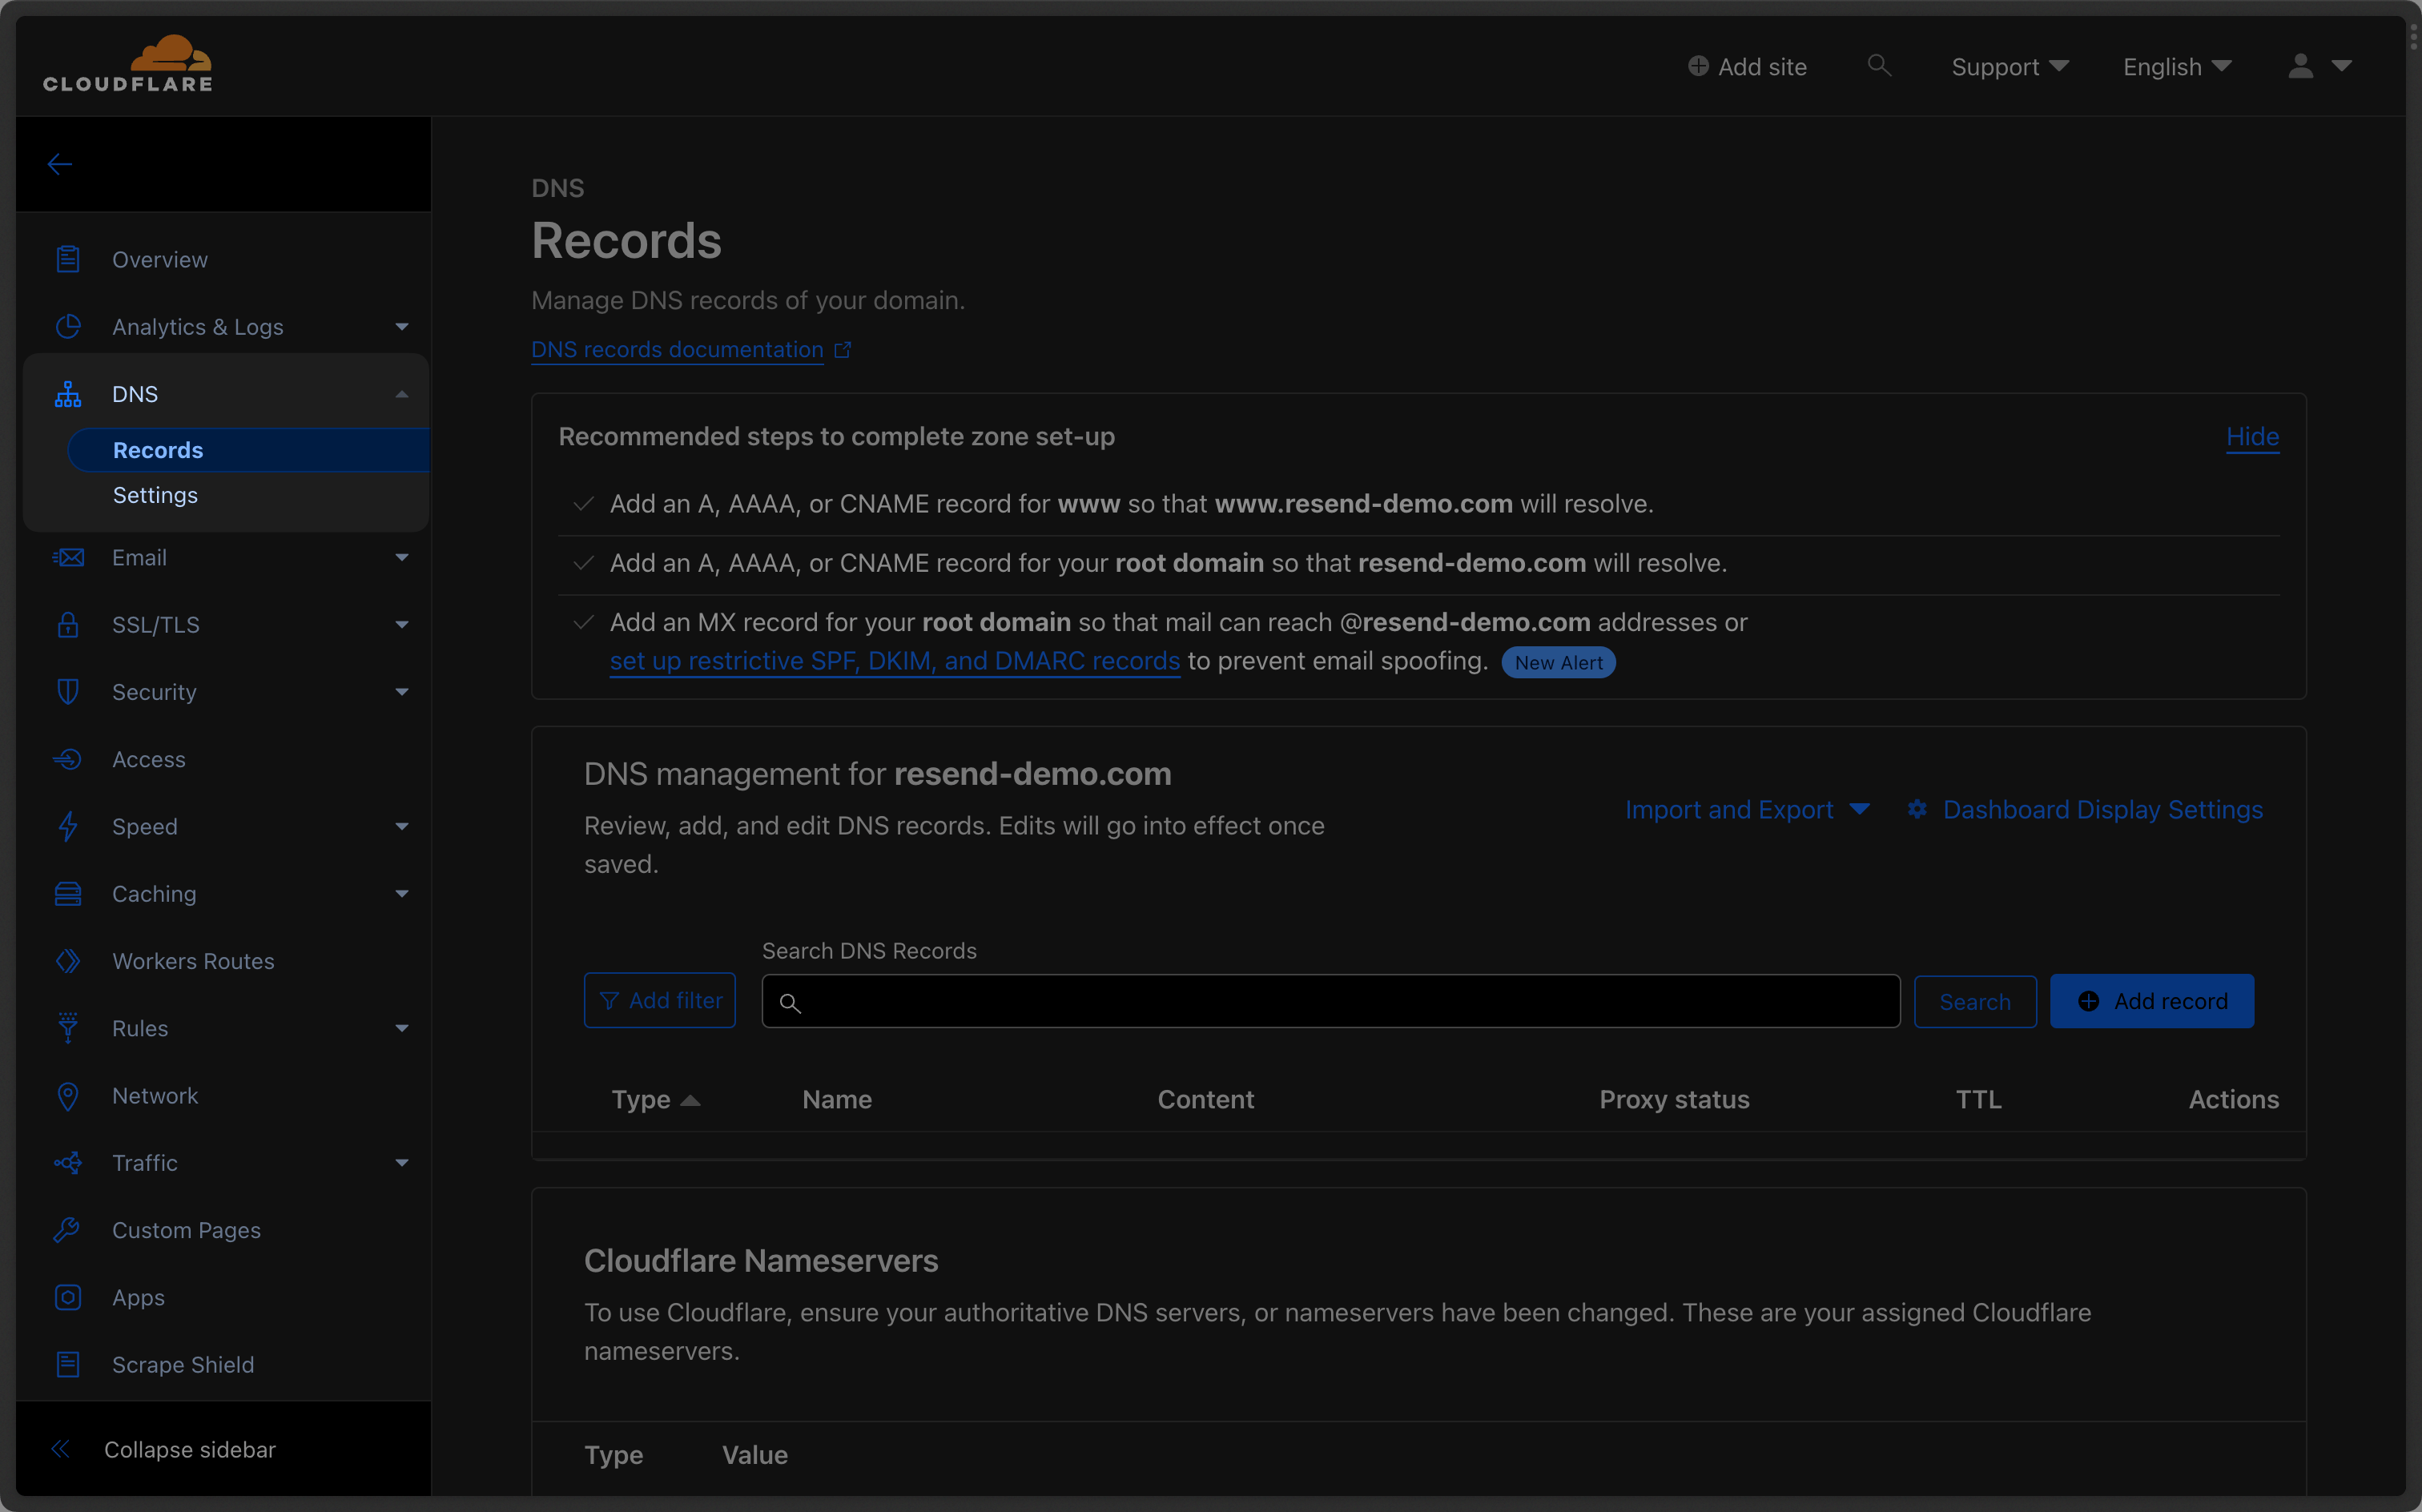This screenshot has height=1512, width=2422.
Task: Click the Name column header
Action: pyautogui.click(x=837, y=1099)
